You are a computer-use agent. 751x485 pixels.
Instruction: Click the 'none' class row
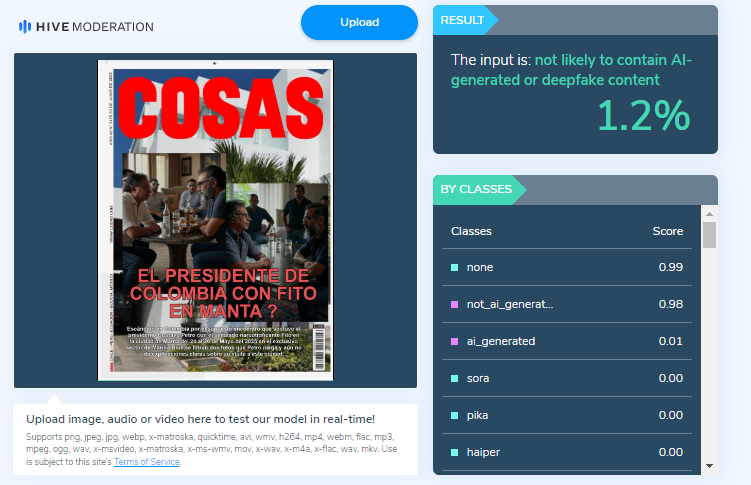[567, 267]
